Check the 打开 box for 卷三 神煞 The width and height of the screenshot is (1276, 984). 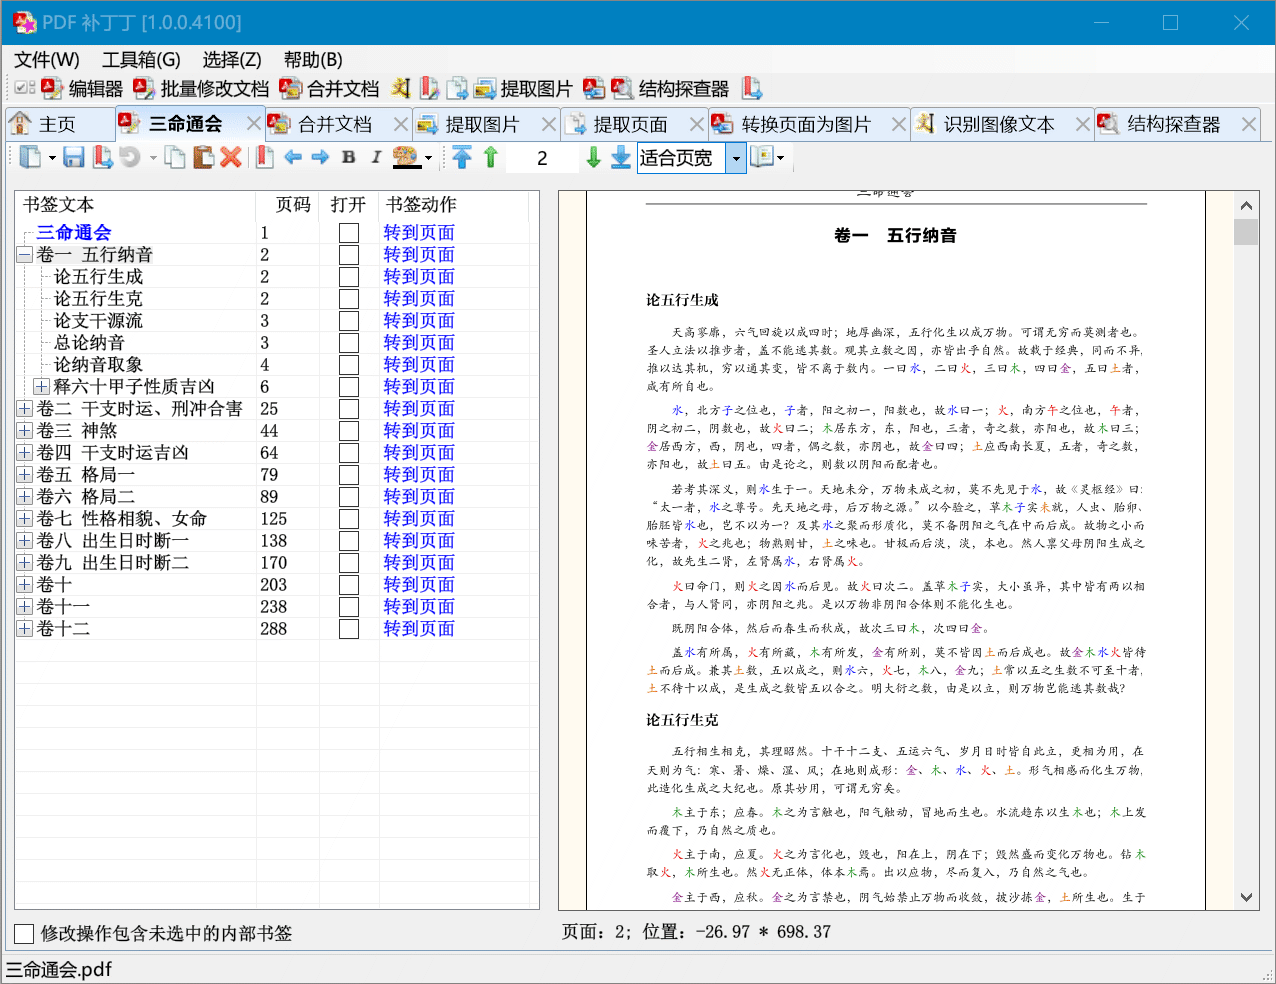[x=348, y=431]
